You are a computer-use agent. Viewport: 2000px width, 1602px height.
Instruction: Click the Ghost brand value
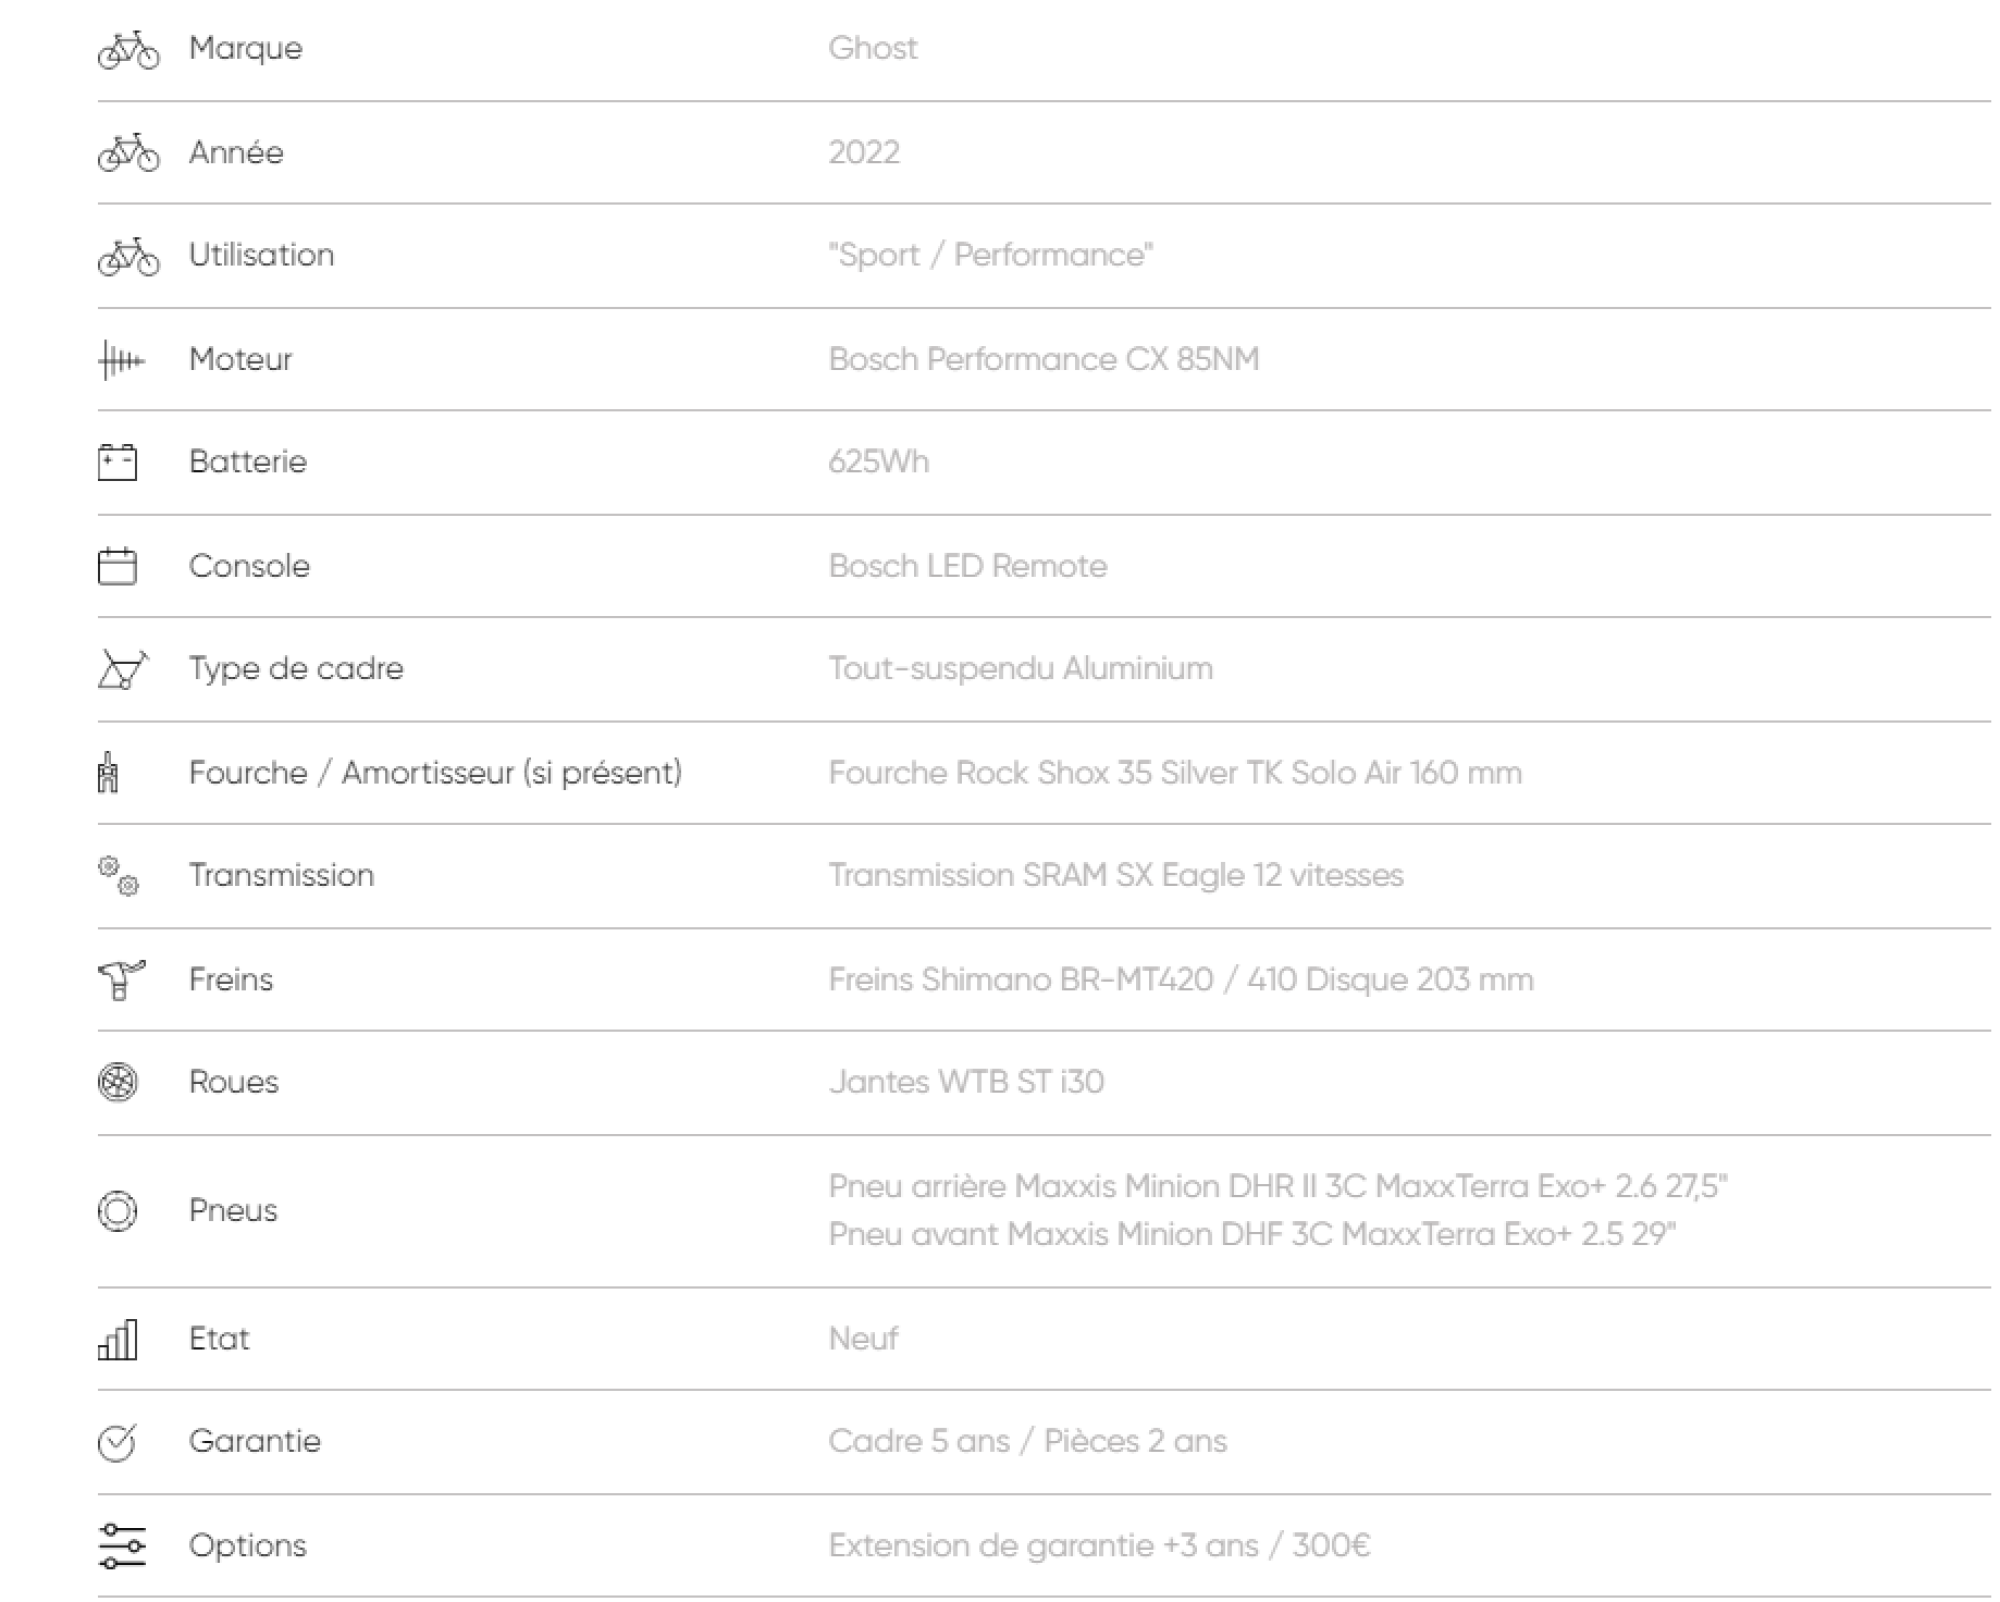click(872, 48)
